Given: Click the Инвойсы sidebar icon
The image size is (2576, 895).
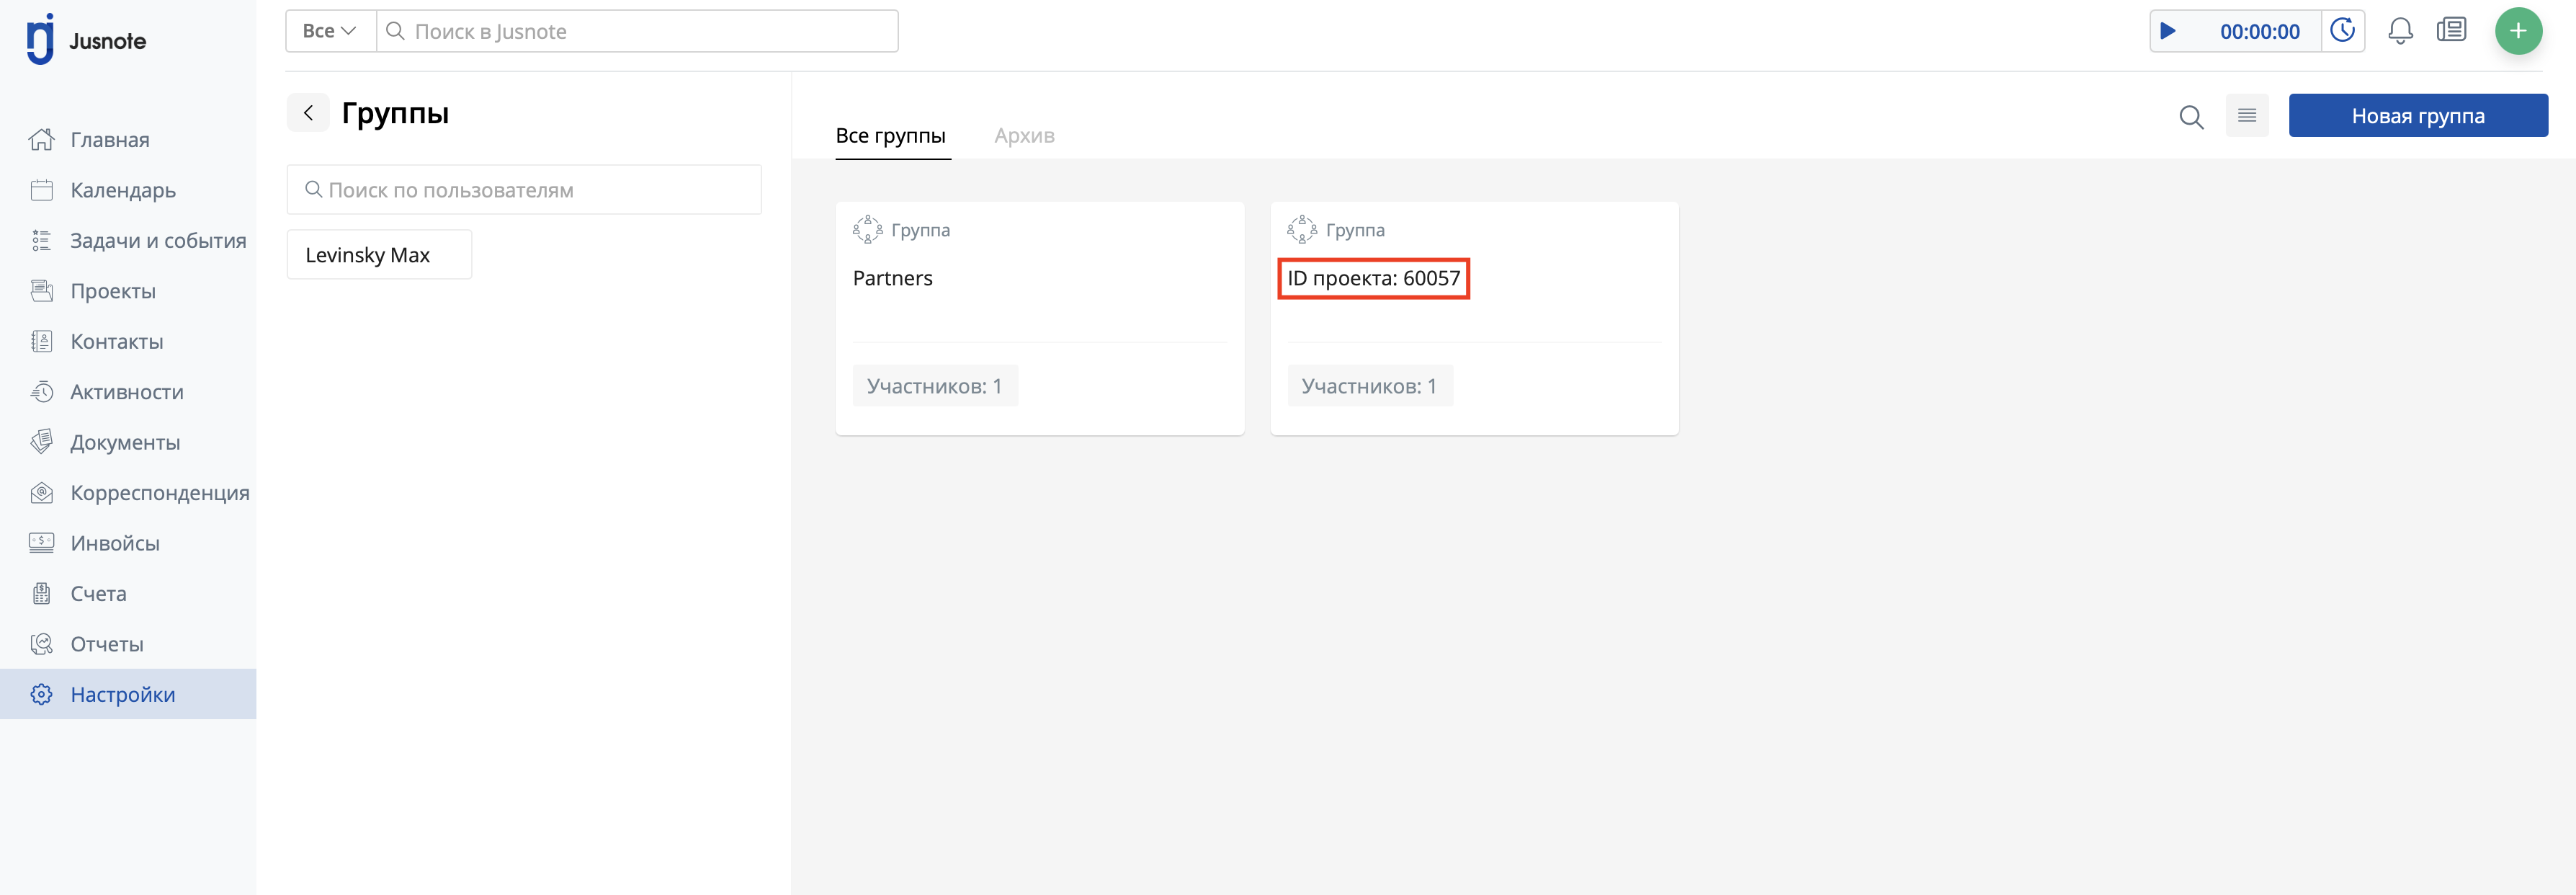Looking at the screenshot, I should coord(41,543).
